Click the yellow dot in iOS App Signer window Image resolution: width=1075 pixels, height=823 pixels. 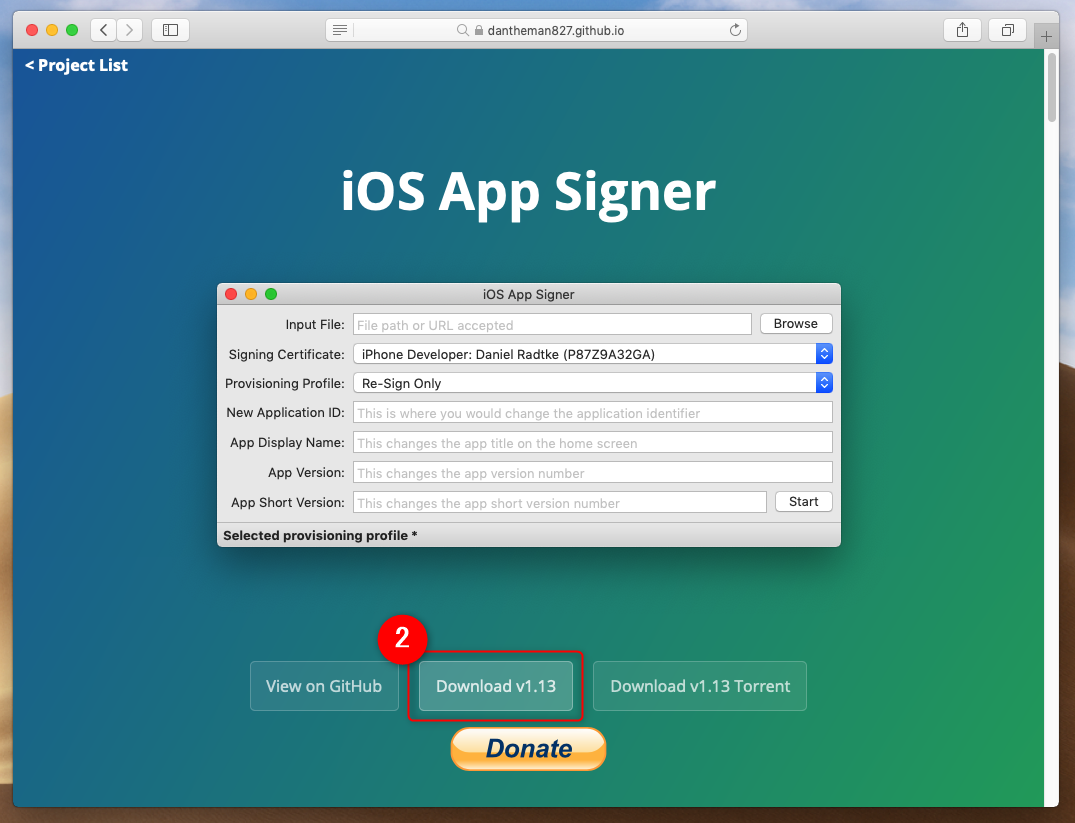pos(251,294)
